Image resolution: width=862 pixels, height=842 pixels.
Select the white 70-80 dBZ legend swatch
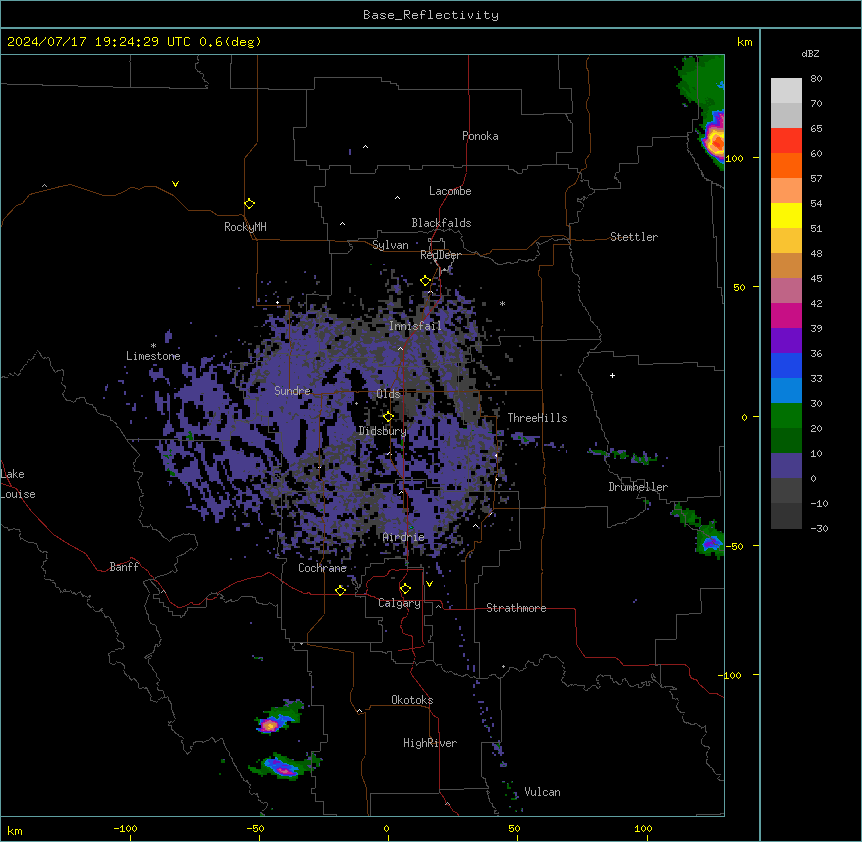786,91
